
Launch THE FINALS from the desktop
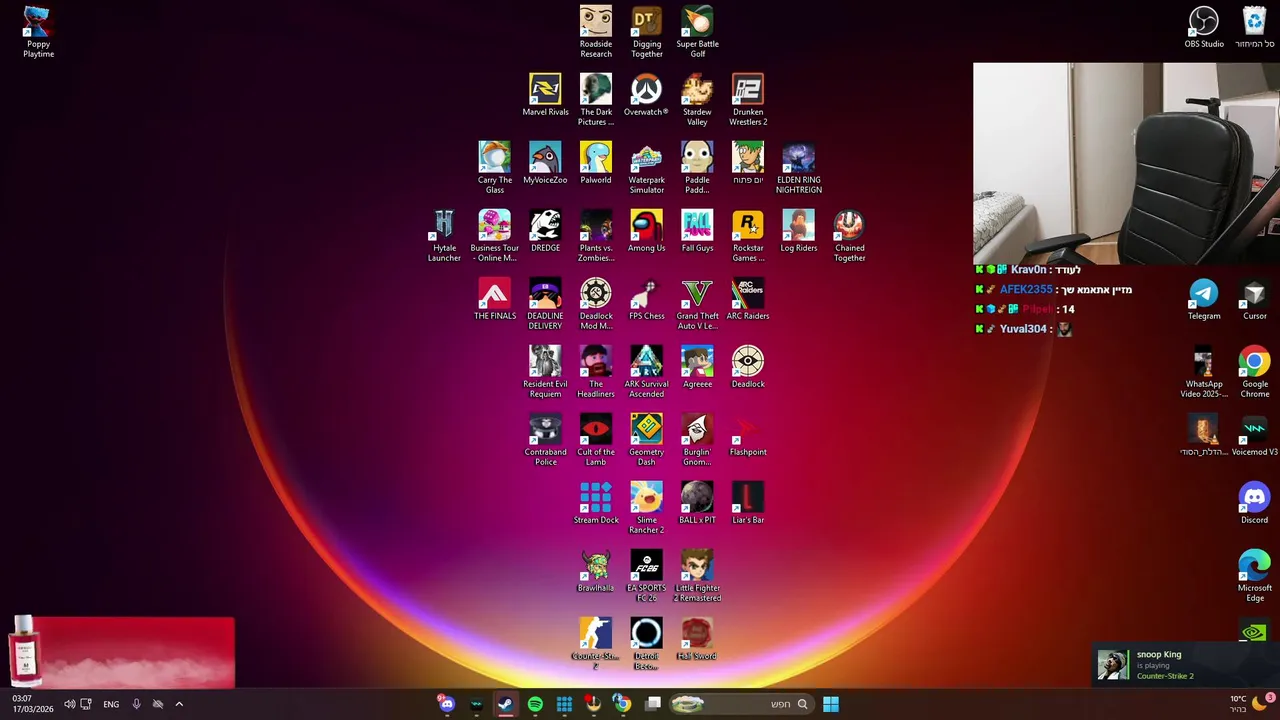pyautogui.click(x=495, y=299)
